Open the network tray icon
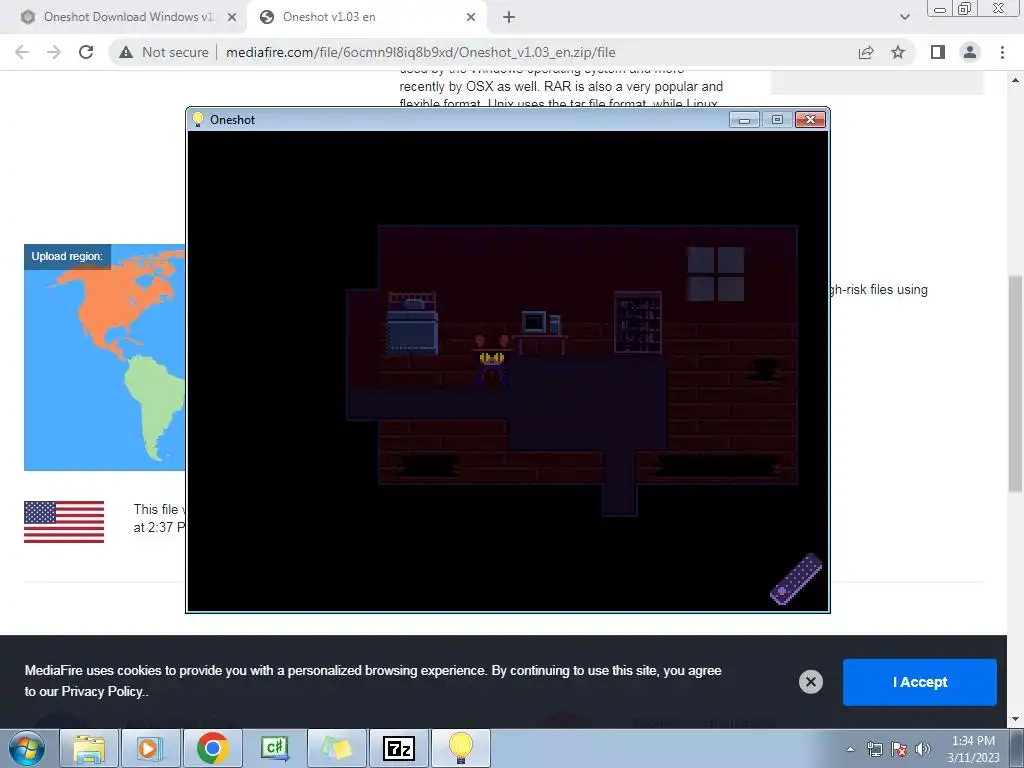The width and height of the screenshot is (1024, 768). [874, 749]
